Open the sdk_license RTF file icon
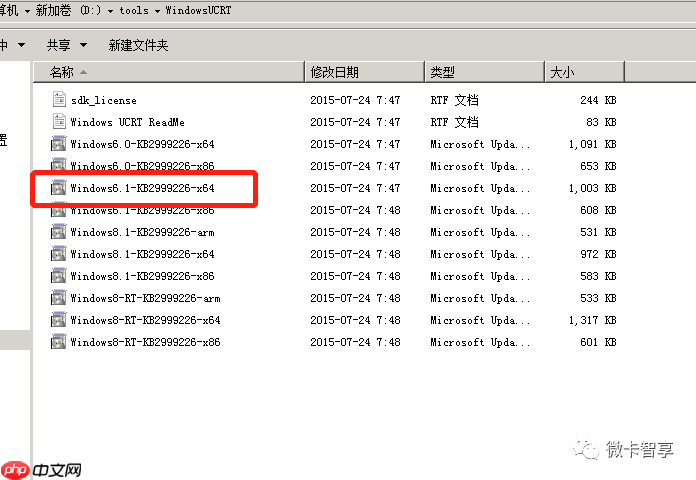The width and height of the screenshot is (696, 480). tap(59, 99)
